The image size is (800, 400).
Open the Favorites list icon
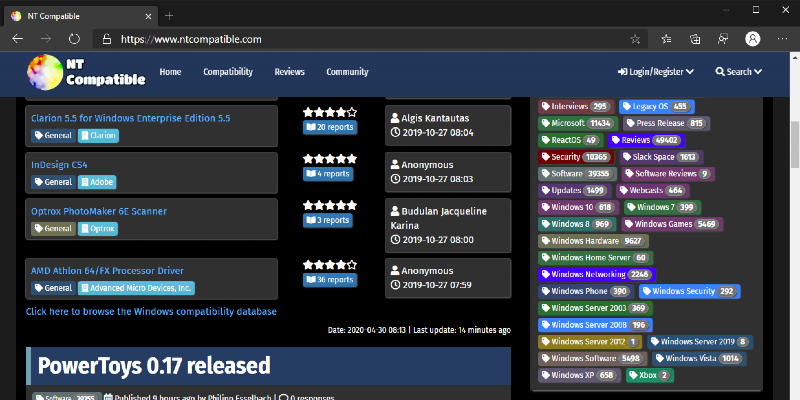coord(666,39)
